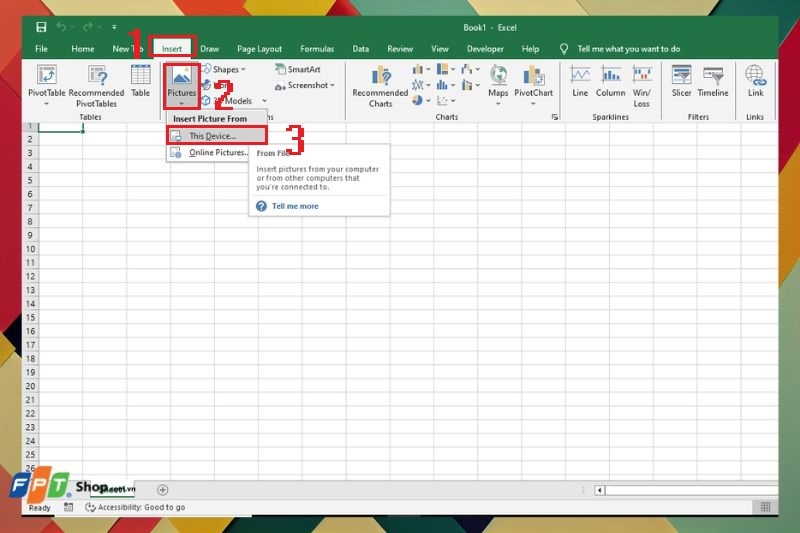Click the Redo arrow icon

tap(88, 27)
